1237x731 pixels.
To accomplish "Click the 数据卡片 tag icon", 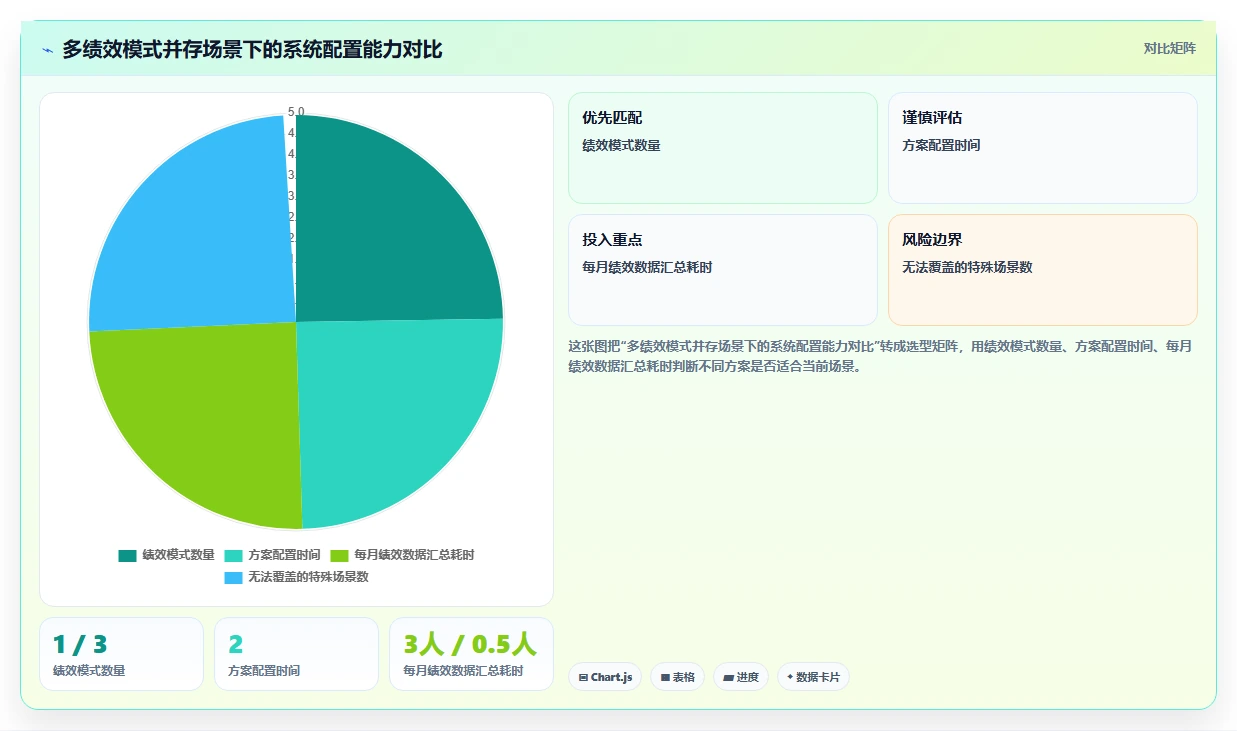I will [x=790, y=677].
